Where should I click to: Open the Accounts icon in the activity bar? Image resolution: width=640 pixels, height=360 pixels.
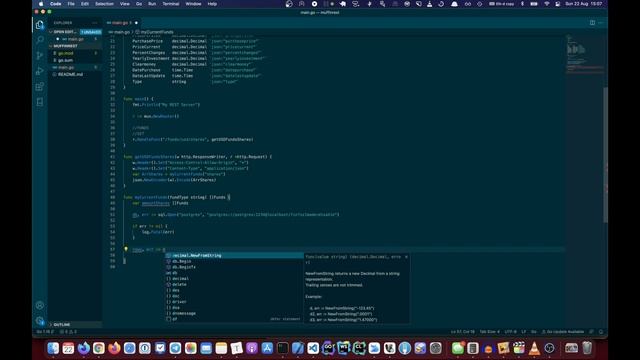(40, 305)
